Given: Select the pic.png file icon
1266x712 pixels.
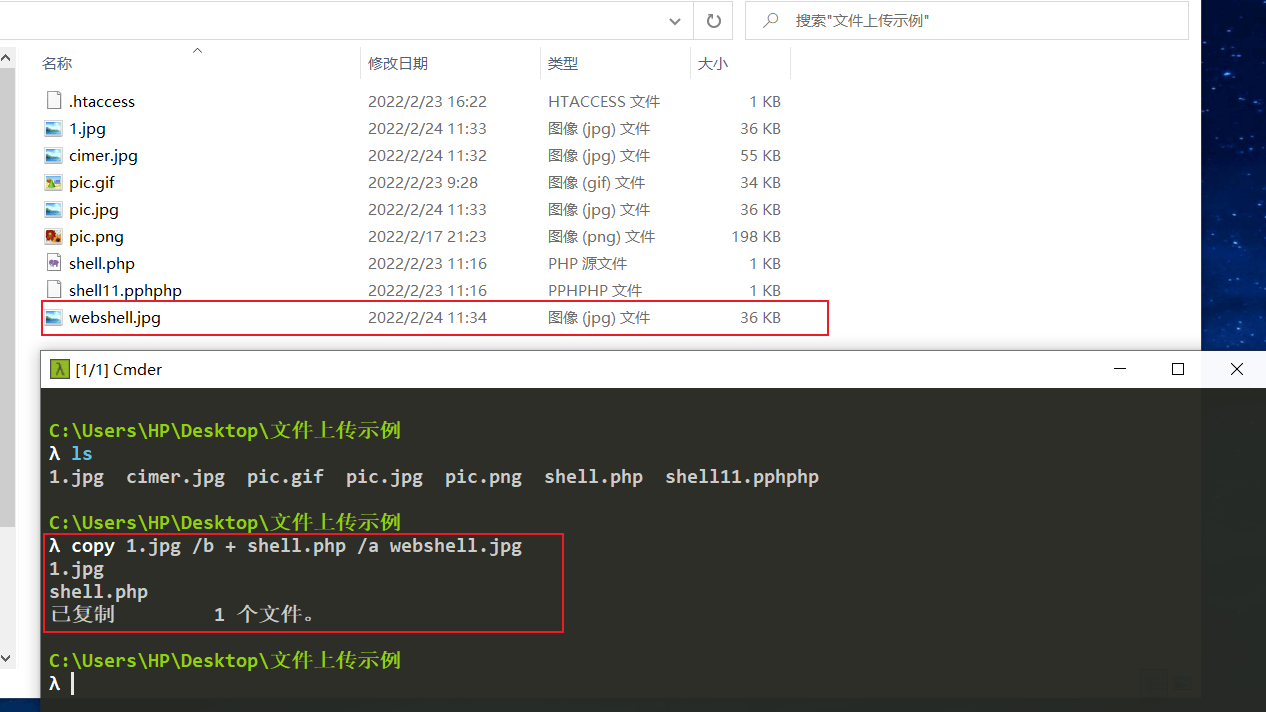Looking at the screenshot, I should (54, 236).
